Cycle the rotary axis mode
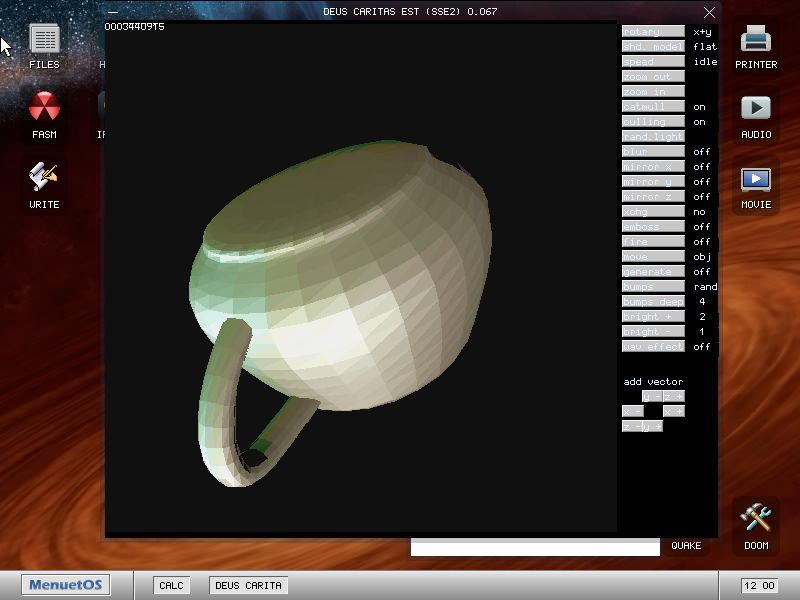Viewport: 800px width, 600px height. (652, 31)
